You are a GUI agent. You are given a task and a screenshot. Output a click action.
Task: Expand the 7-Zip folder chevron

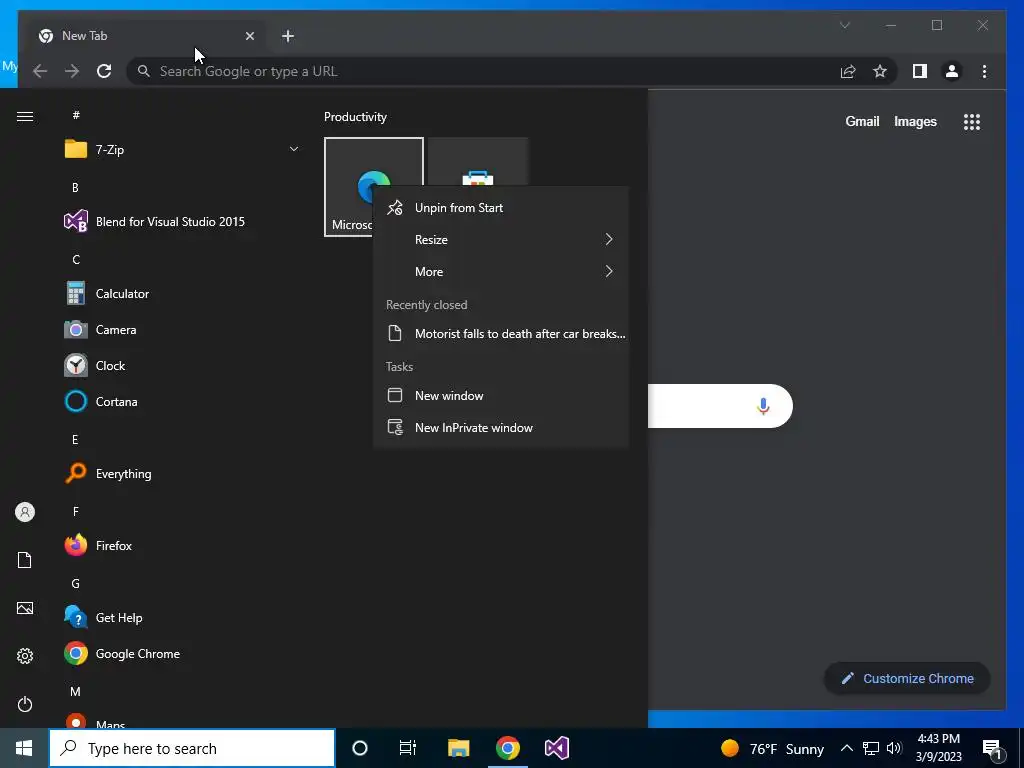[x=294, y=150]
